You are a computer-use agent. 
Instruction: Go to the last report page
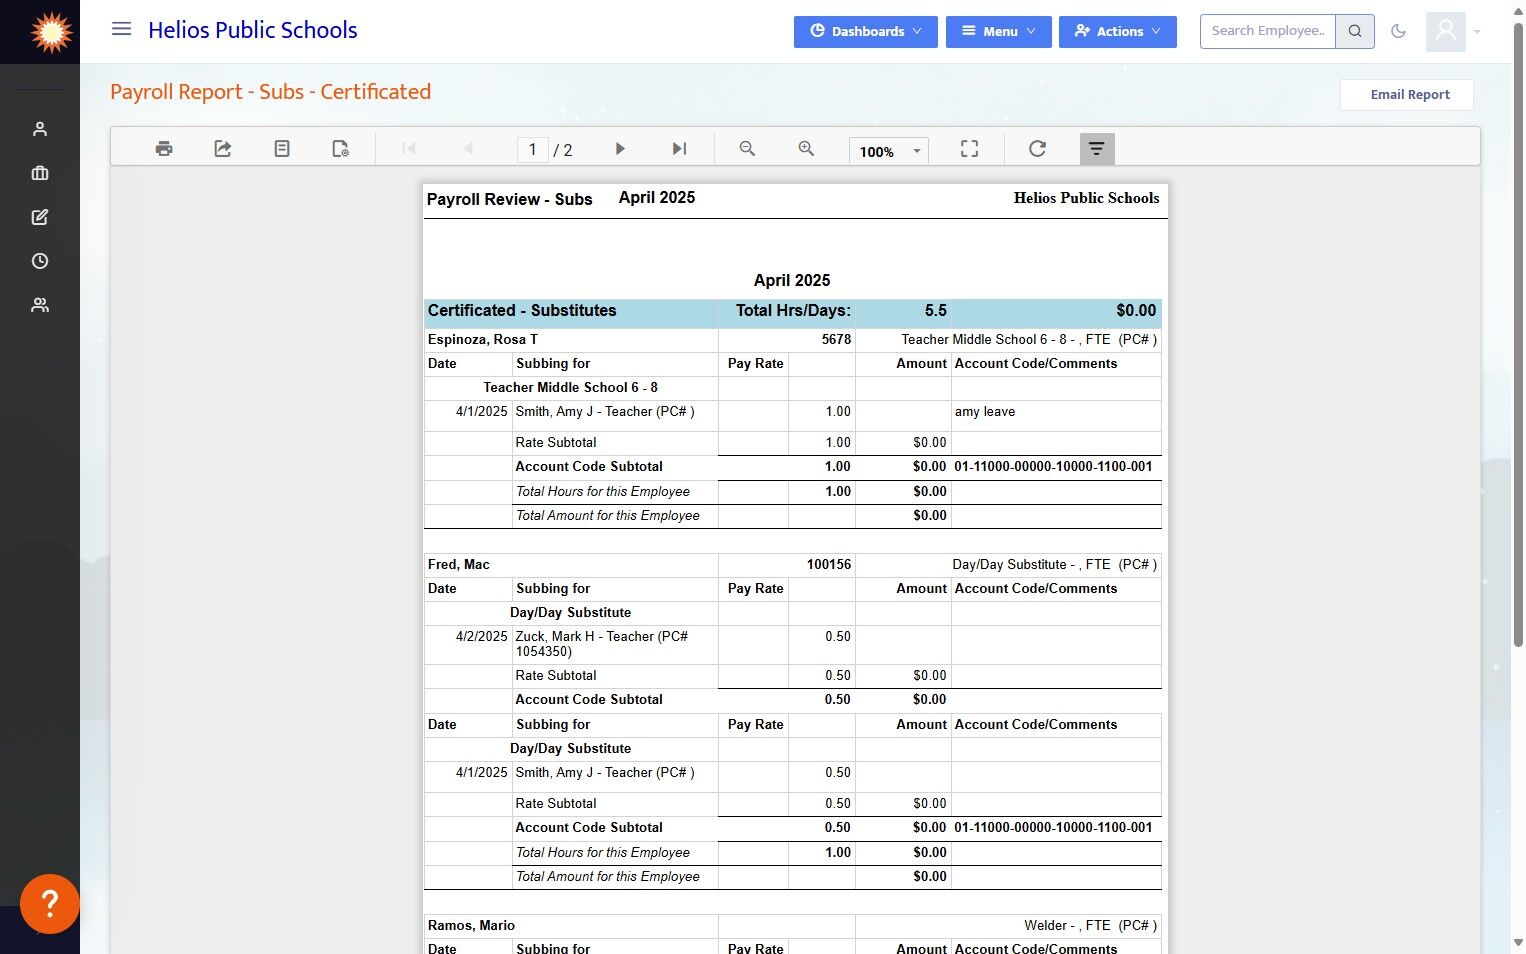point(679,149)
